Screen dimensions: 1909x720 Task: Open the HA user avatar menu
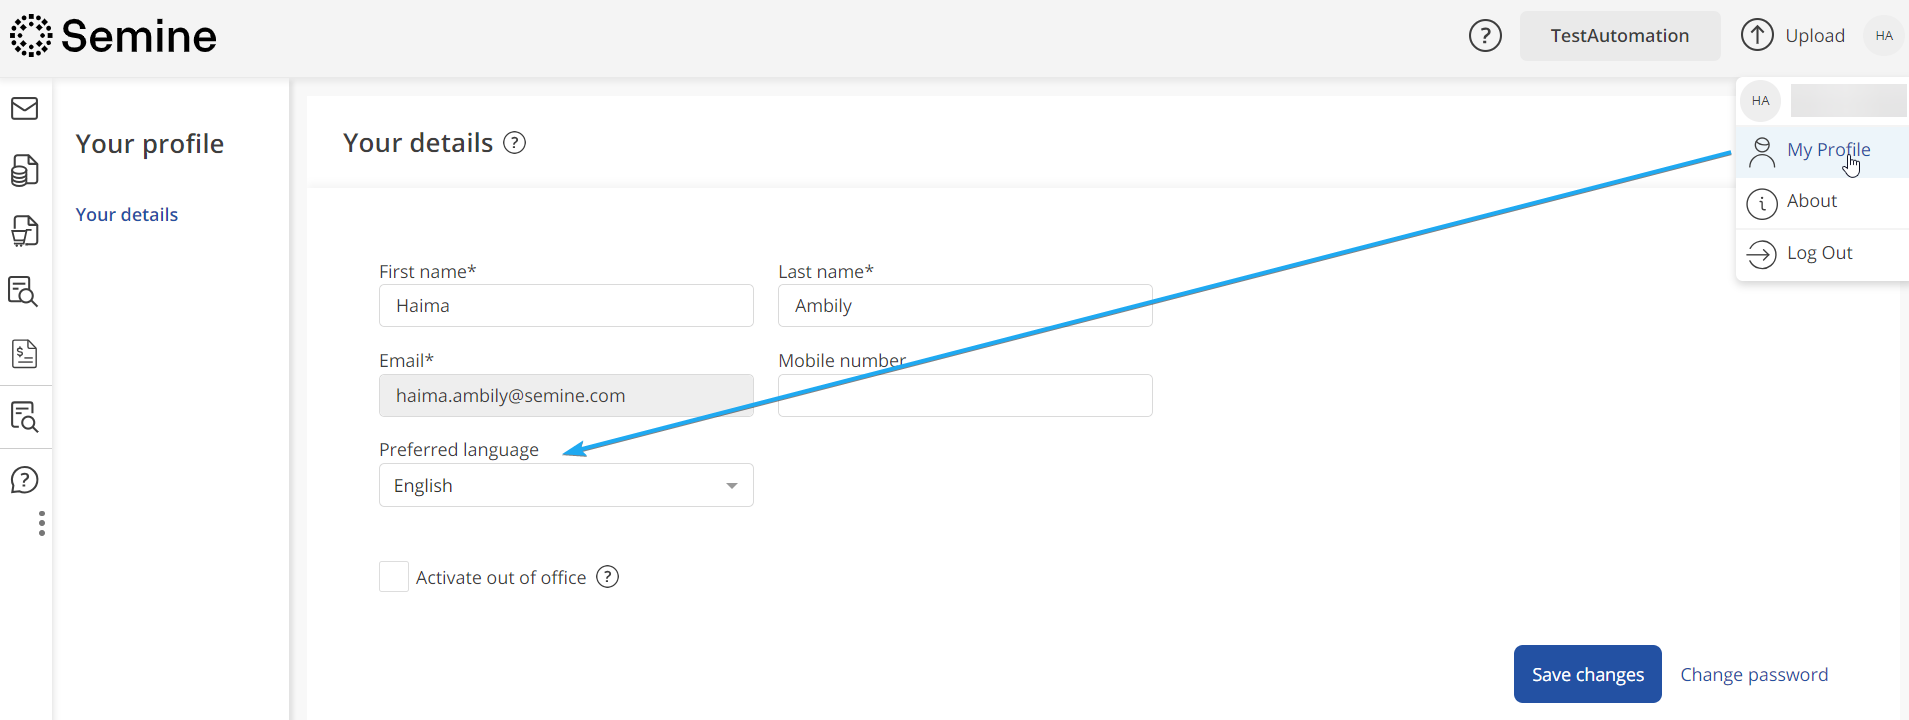click(1884, 36)
